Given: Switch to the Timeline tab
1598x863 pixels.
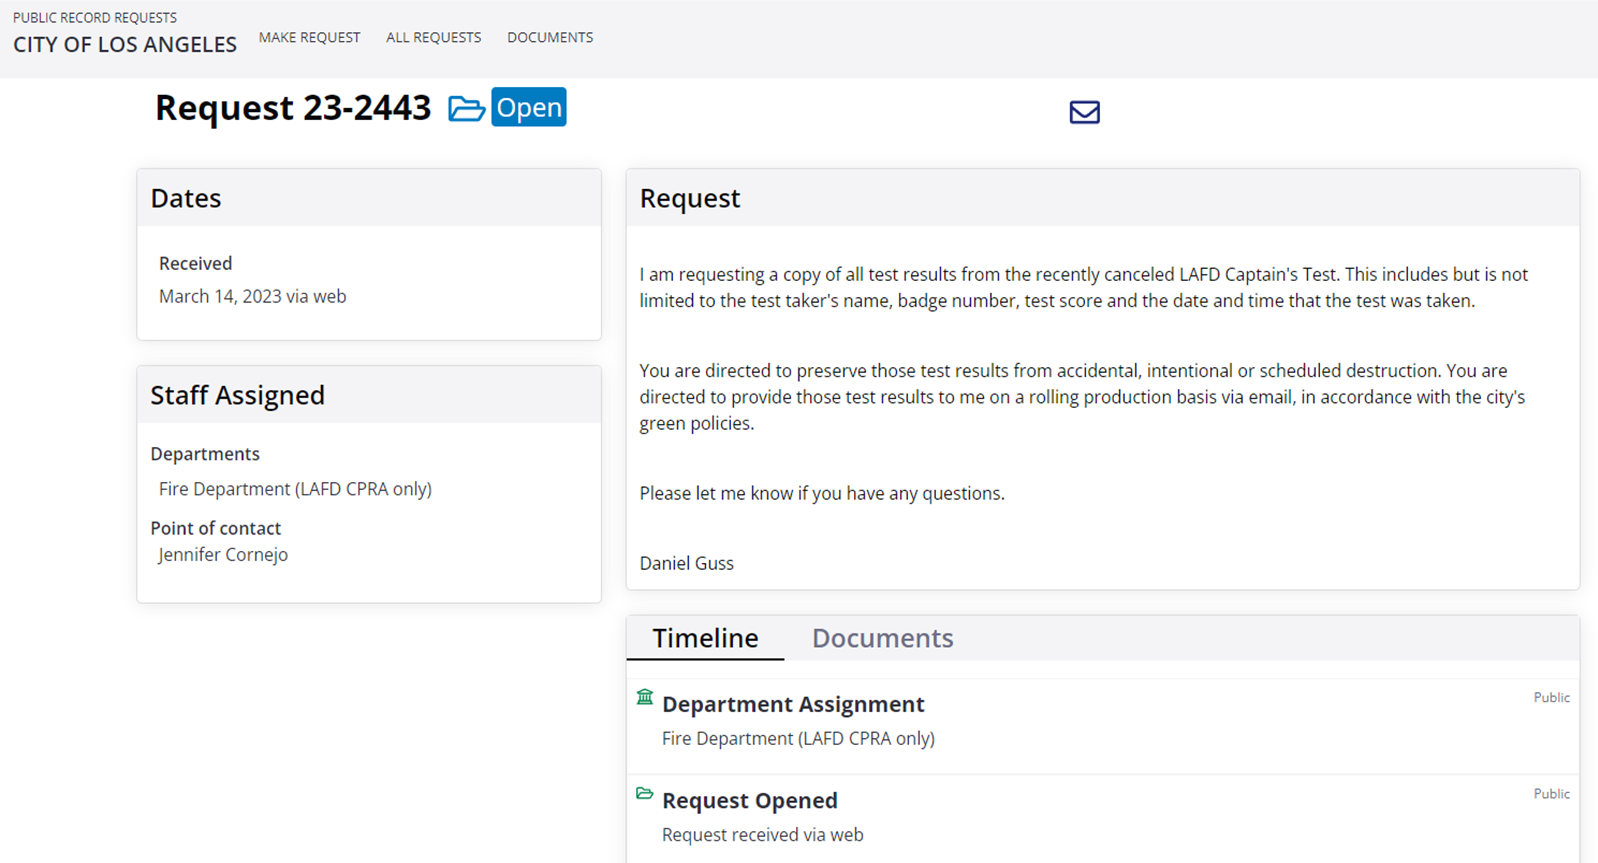Looking at the screenshot, I should [705, 638].
